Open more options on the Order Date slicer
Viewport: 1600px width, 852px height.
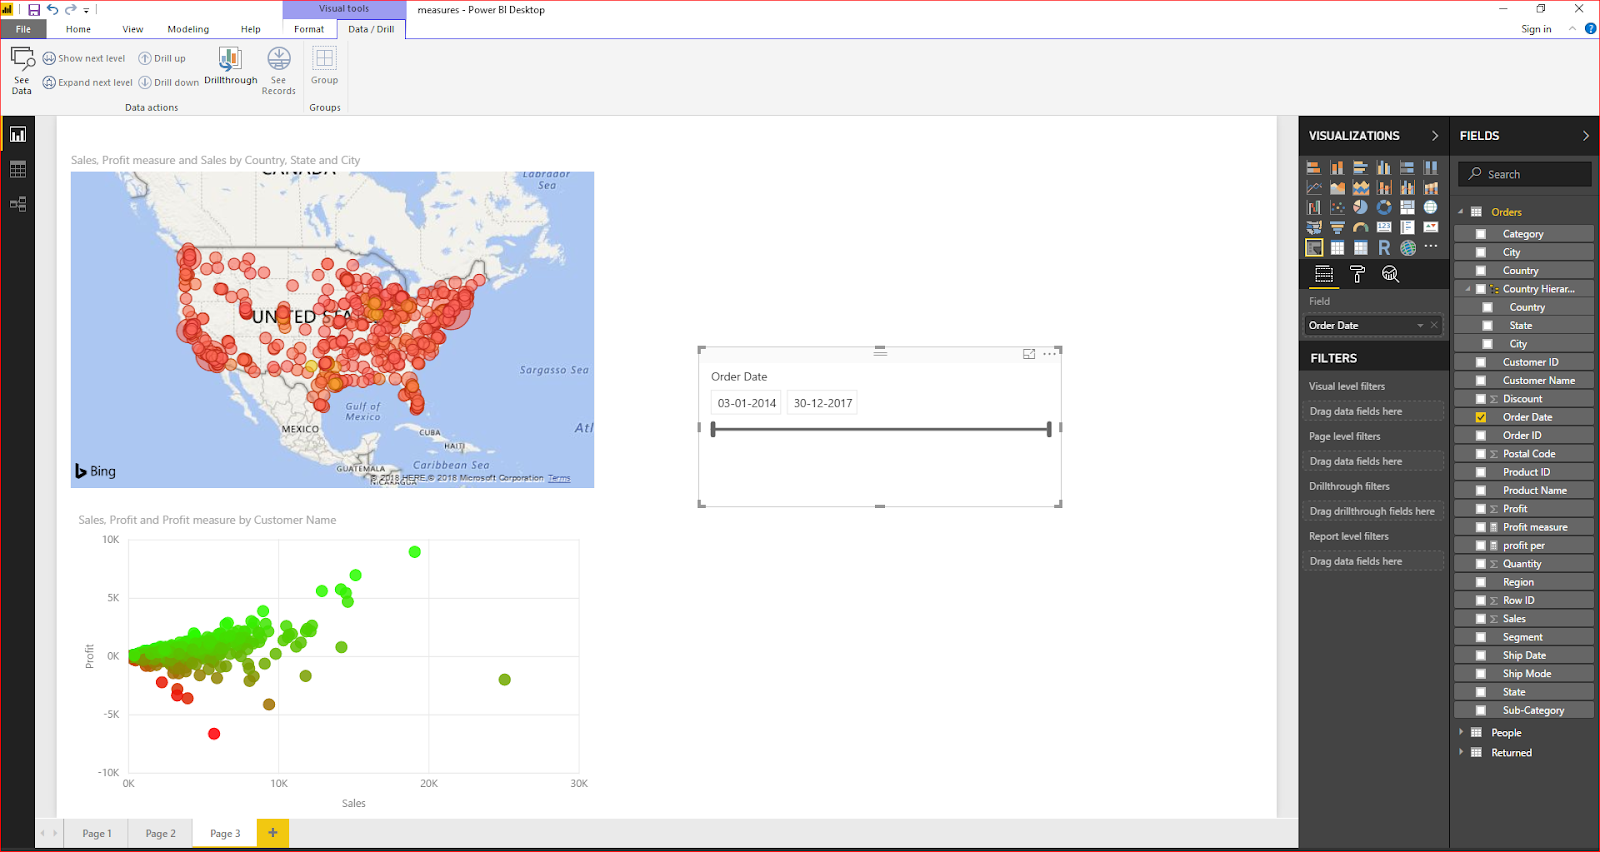(1049, 354)
